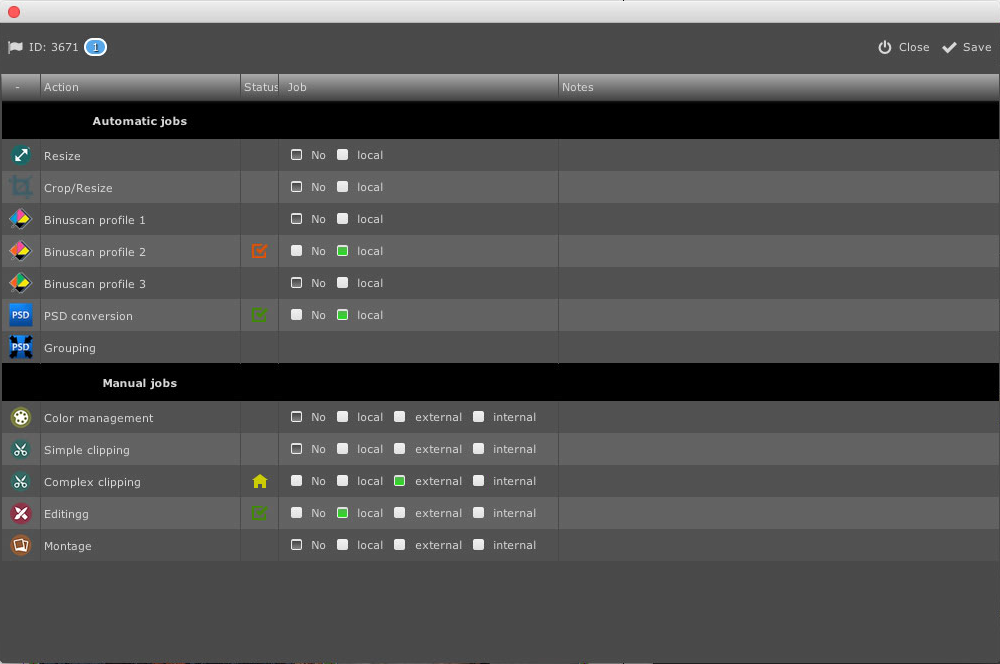Check the No box for PSD conversion
1000x664 pixels.
pos(297,315)
